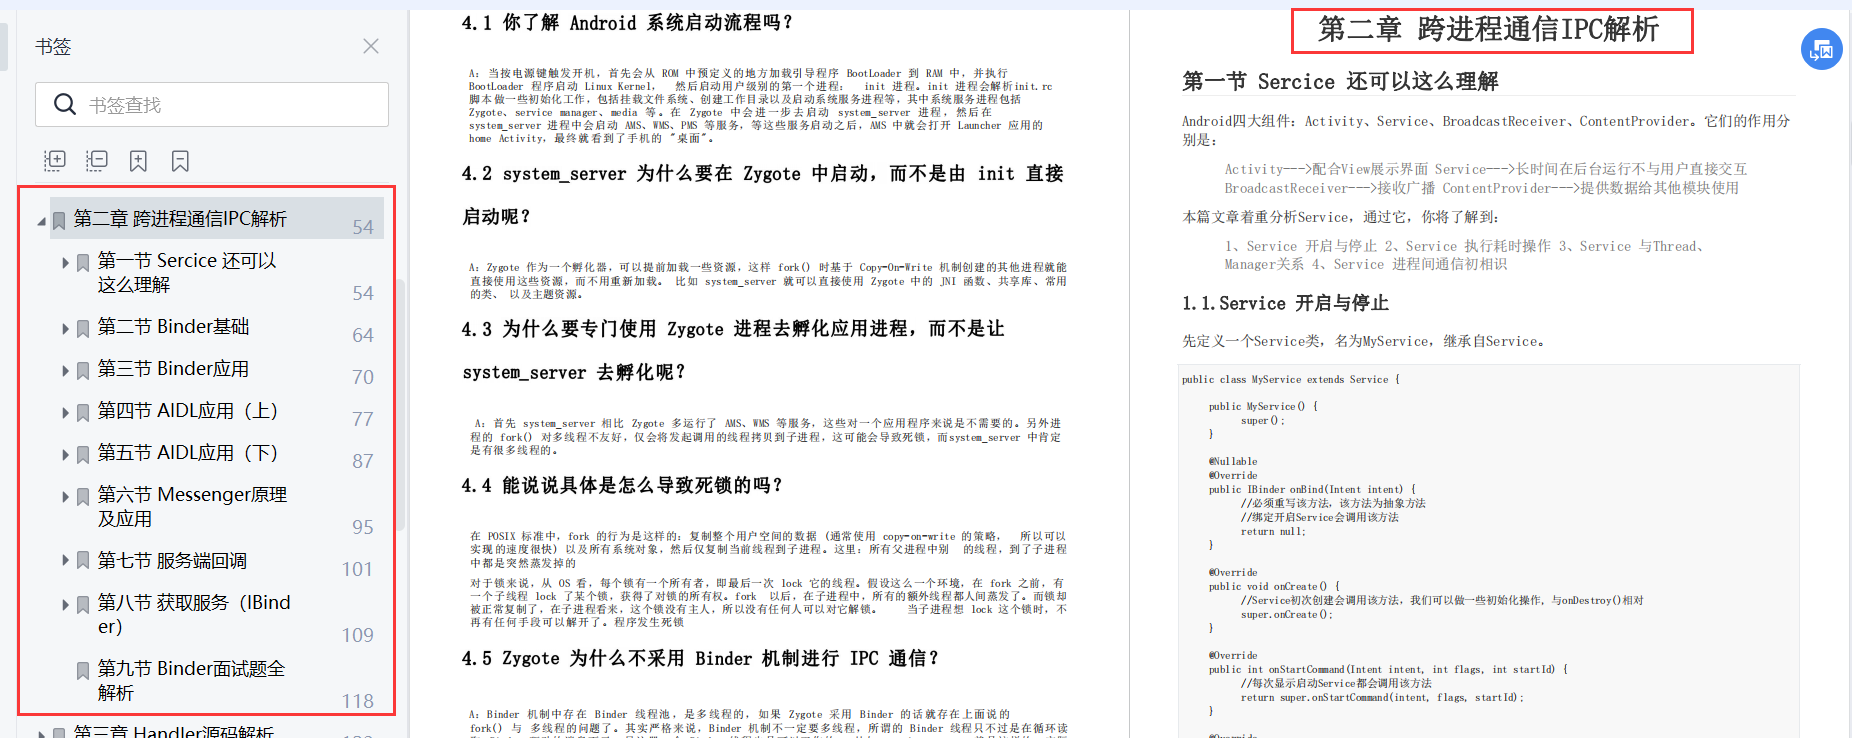Expand 第一节 Sercice 还可以这么理解 bookmark
Screen dimensions: 1852x738
(66, 263)
